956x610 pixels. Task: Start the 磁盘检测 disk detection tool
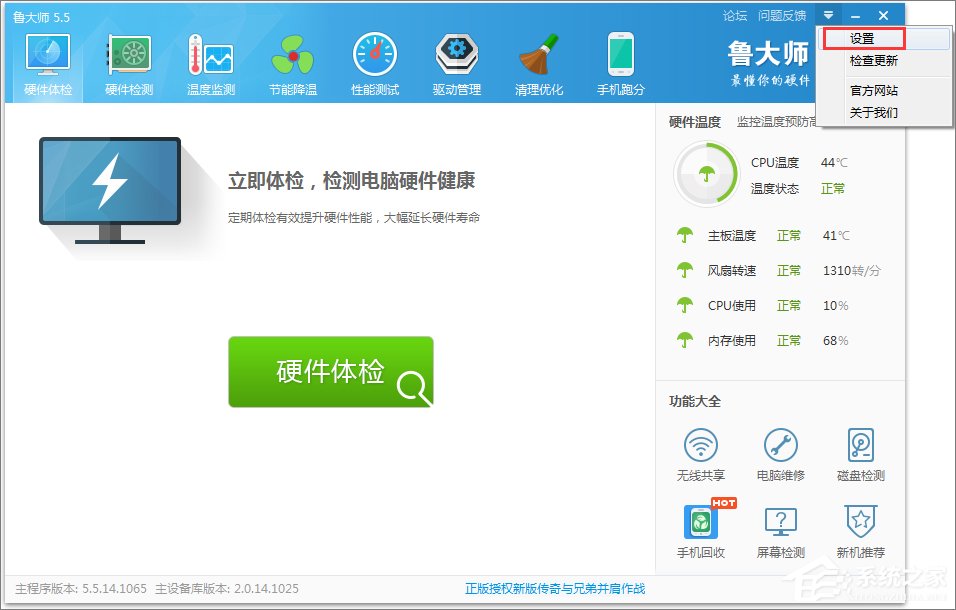(860, 452)
